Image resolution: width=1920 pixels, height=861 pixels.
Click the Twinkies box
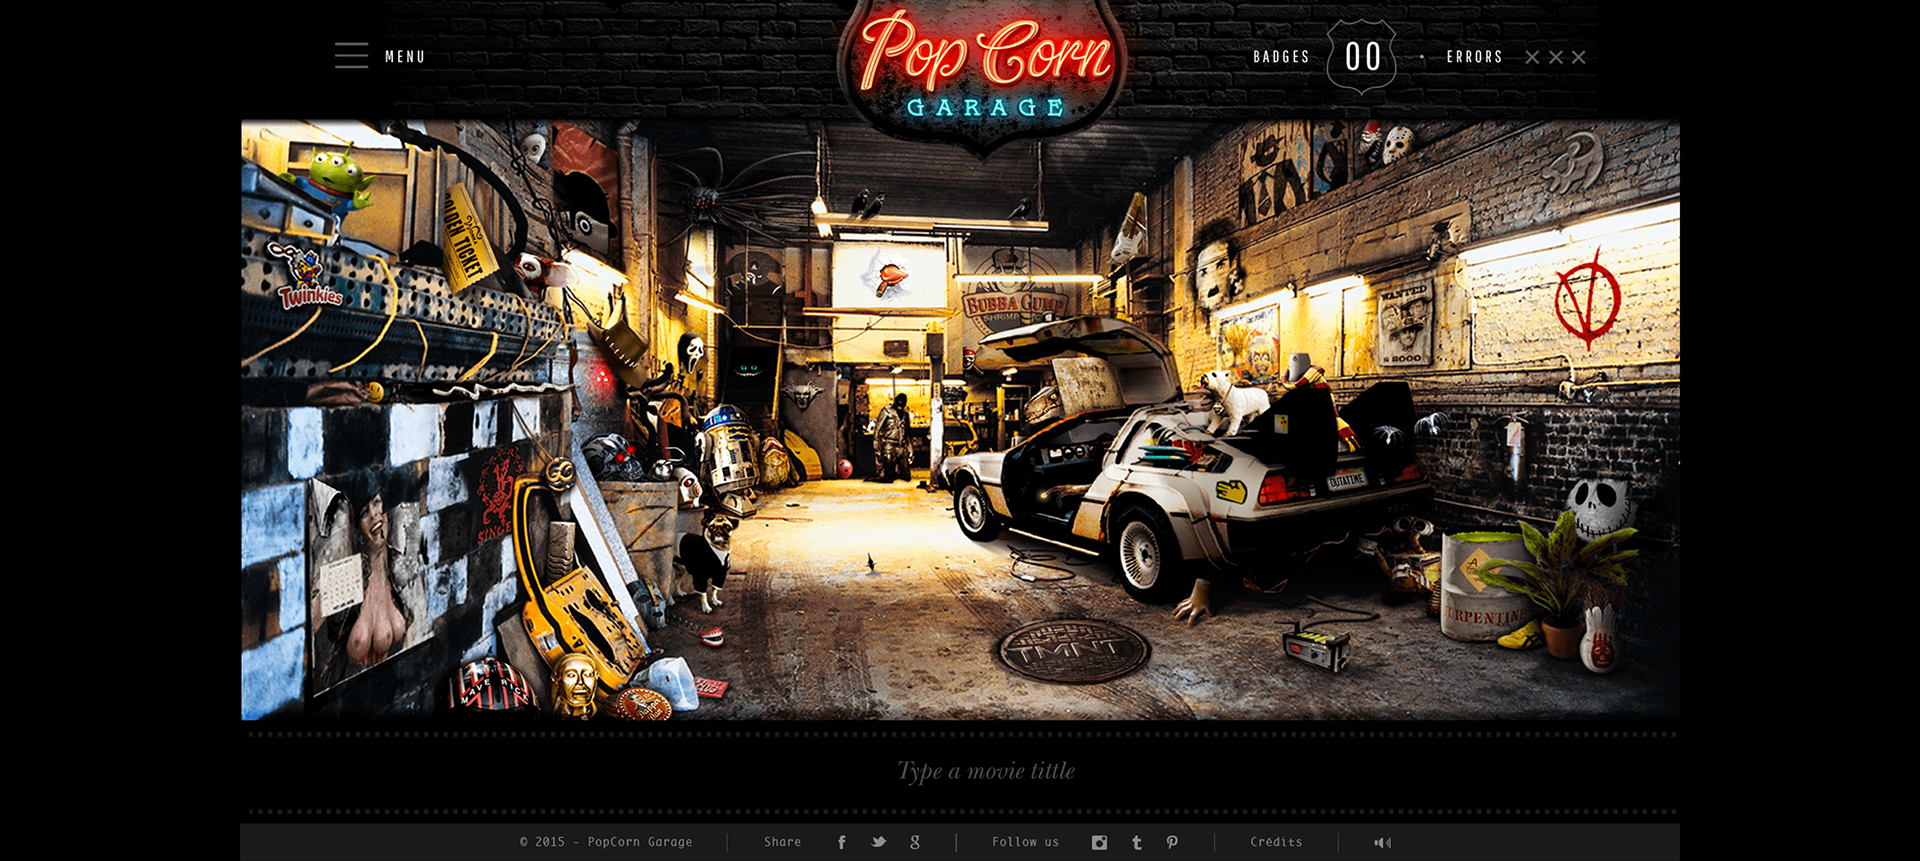coord(308,278)
